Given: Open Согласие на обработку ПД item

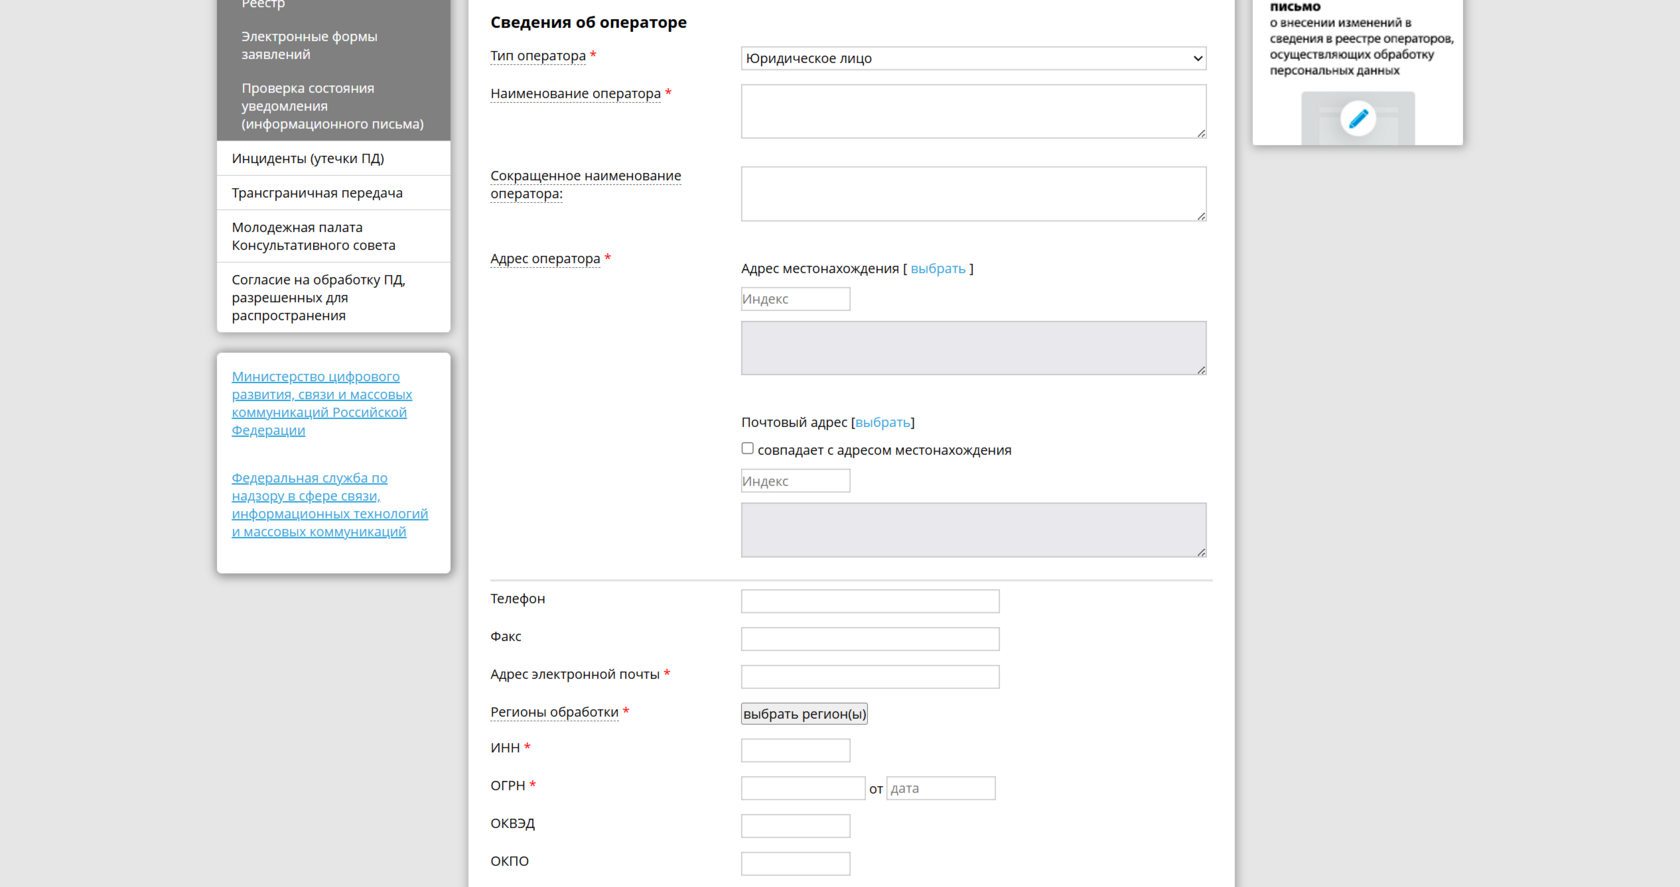Looking at the screenshot, I should 333,297.
